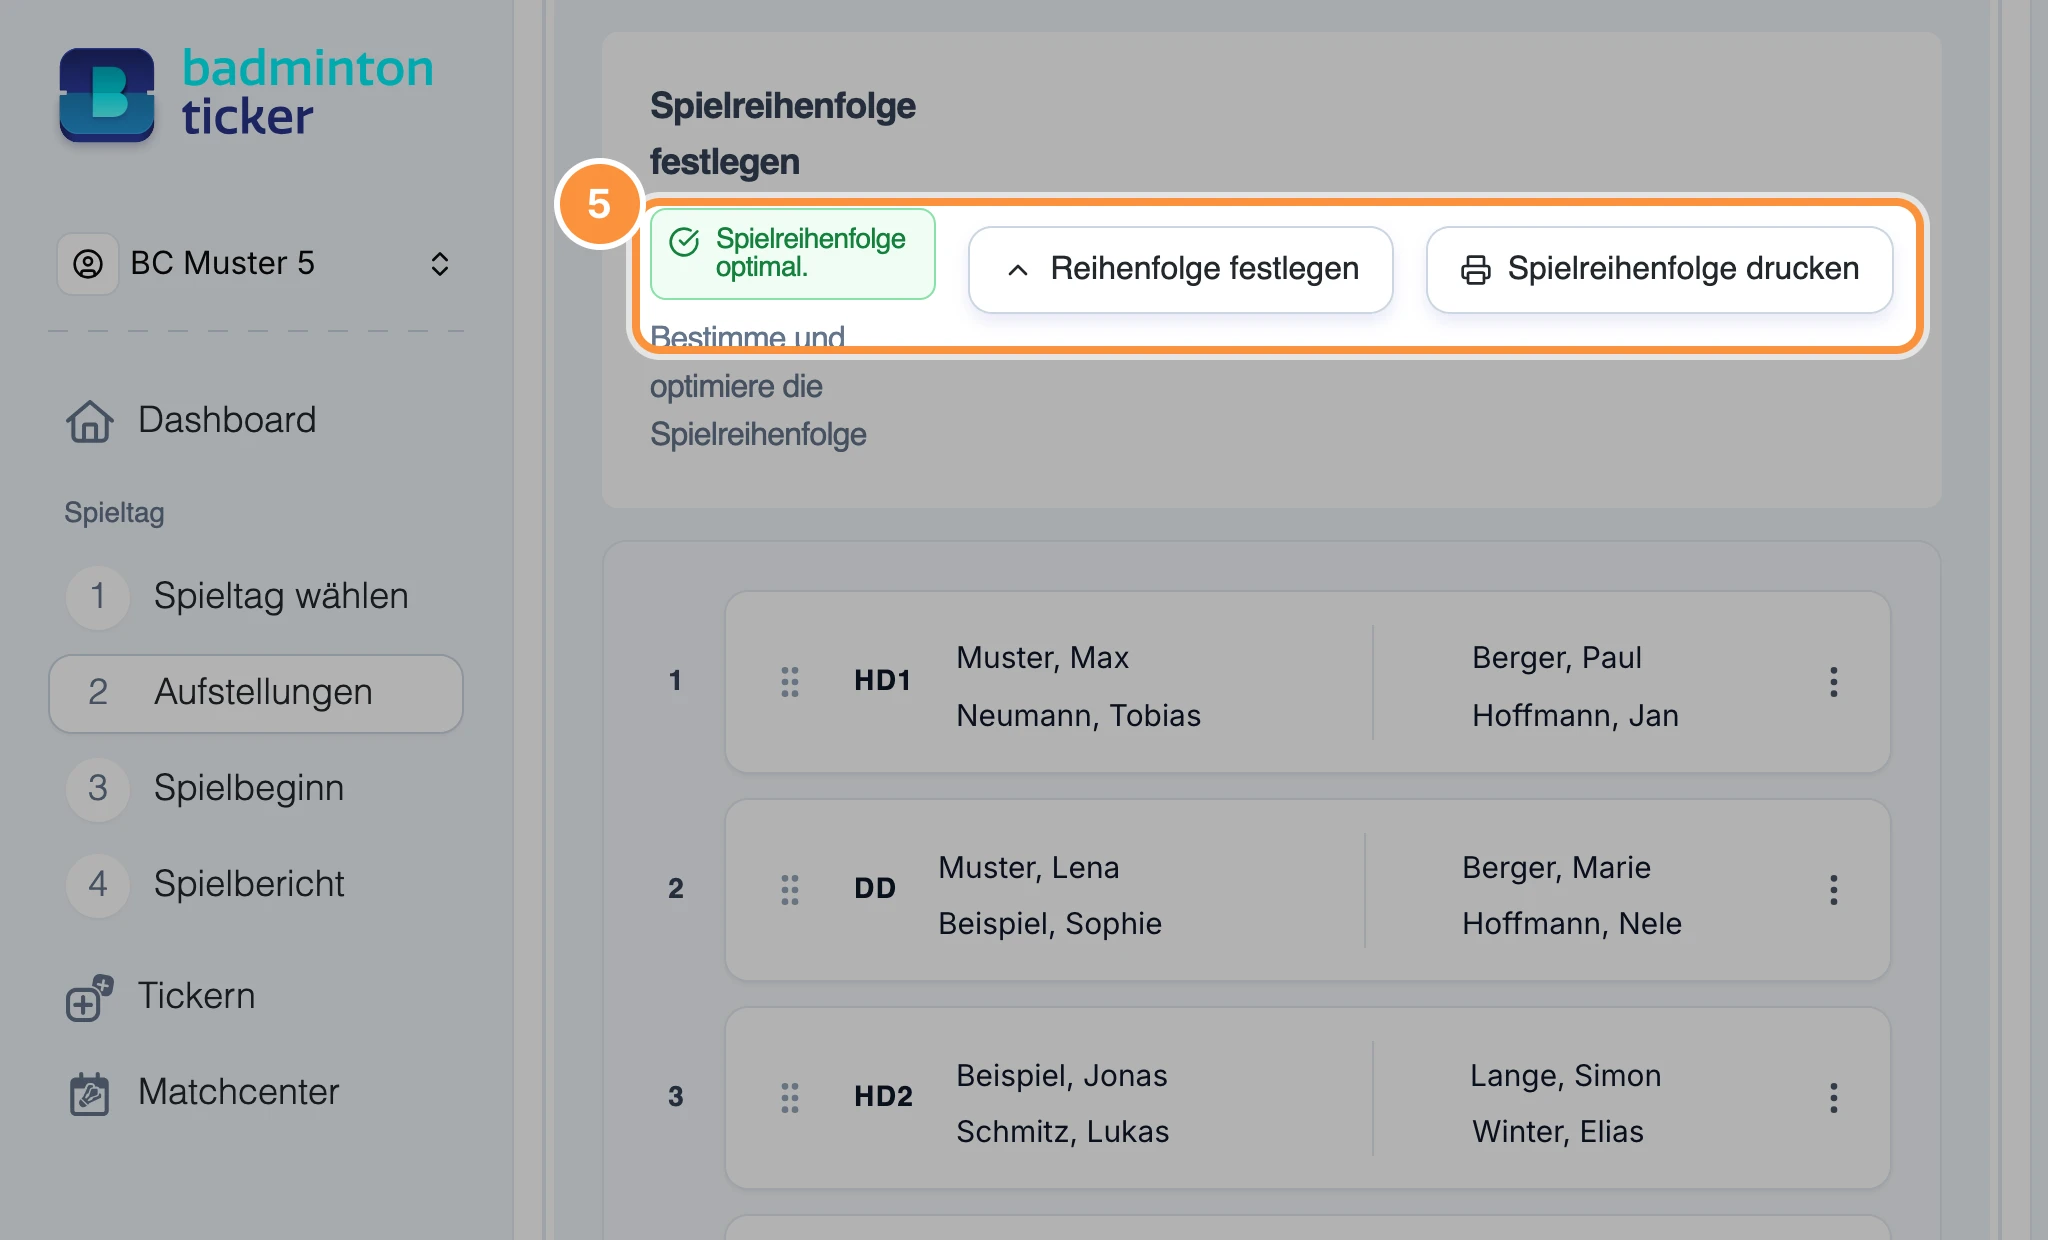The height and width of the screenshot is (1240, 2048).
Task: Collapse using the Reihenfolge festlegen chevron
Action: click(1018, 270)
